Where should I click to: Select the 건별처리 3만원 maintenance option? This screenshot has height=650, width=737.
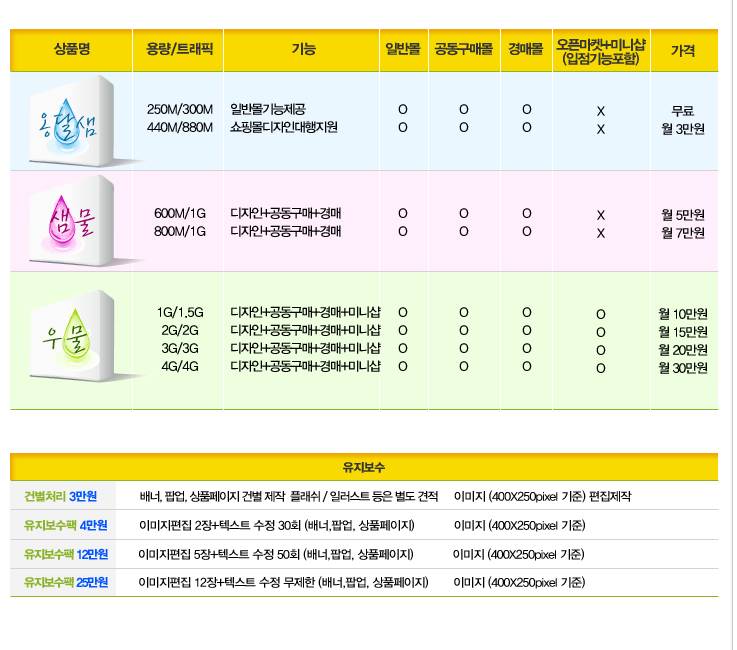(x=62, y=496)
